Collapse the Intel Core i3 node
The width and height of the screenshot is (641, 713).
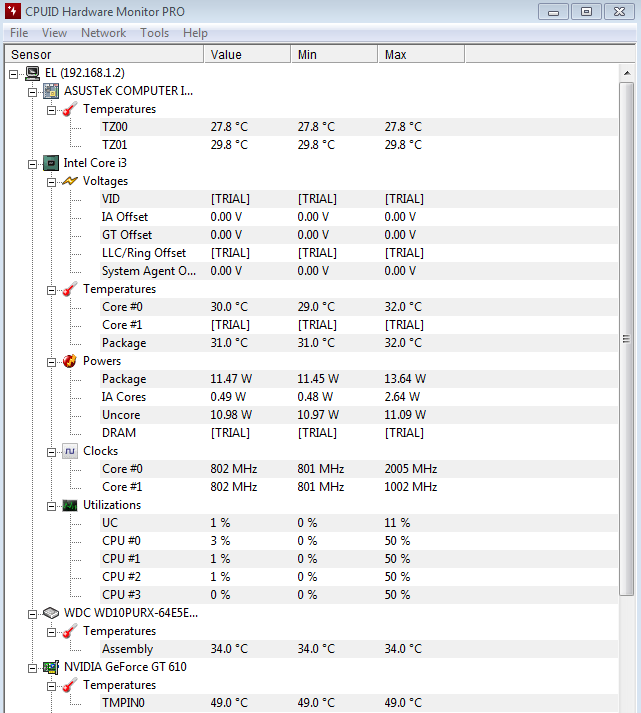tap(32, 164)
